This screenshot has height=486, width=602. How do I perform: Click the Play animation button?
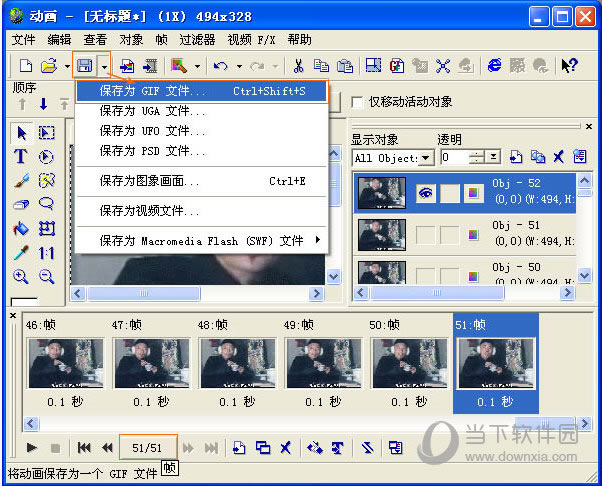[x=31, y=448]
